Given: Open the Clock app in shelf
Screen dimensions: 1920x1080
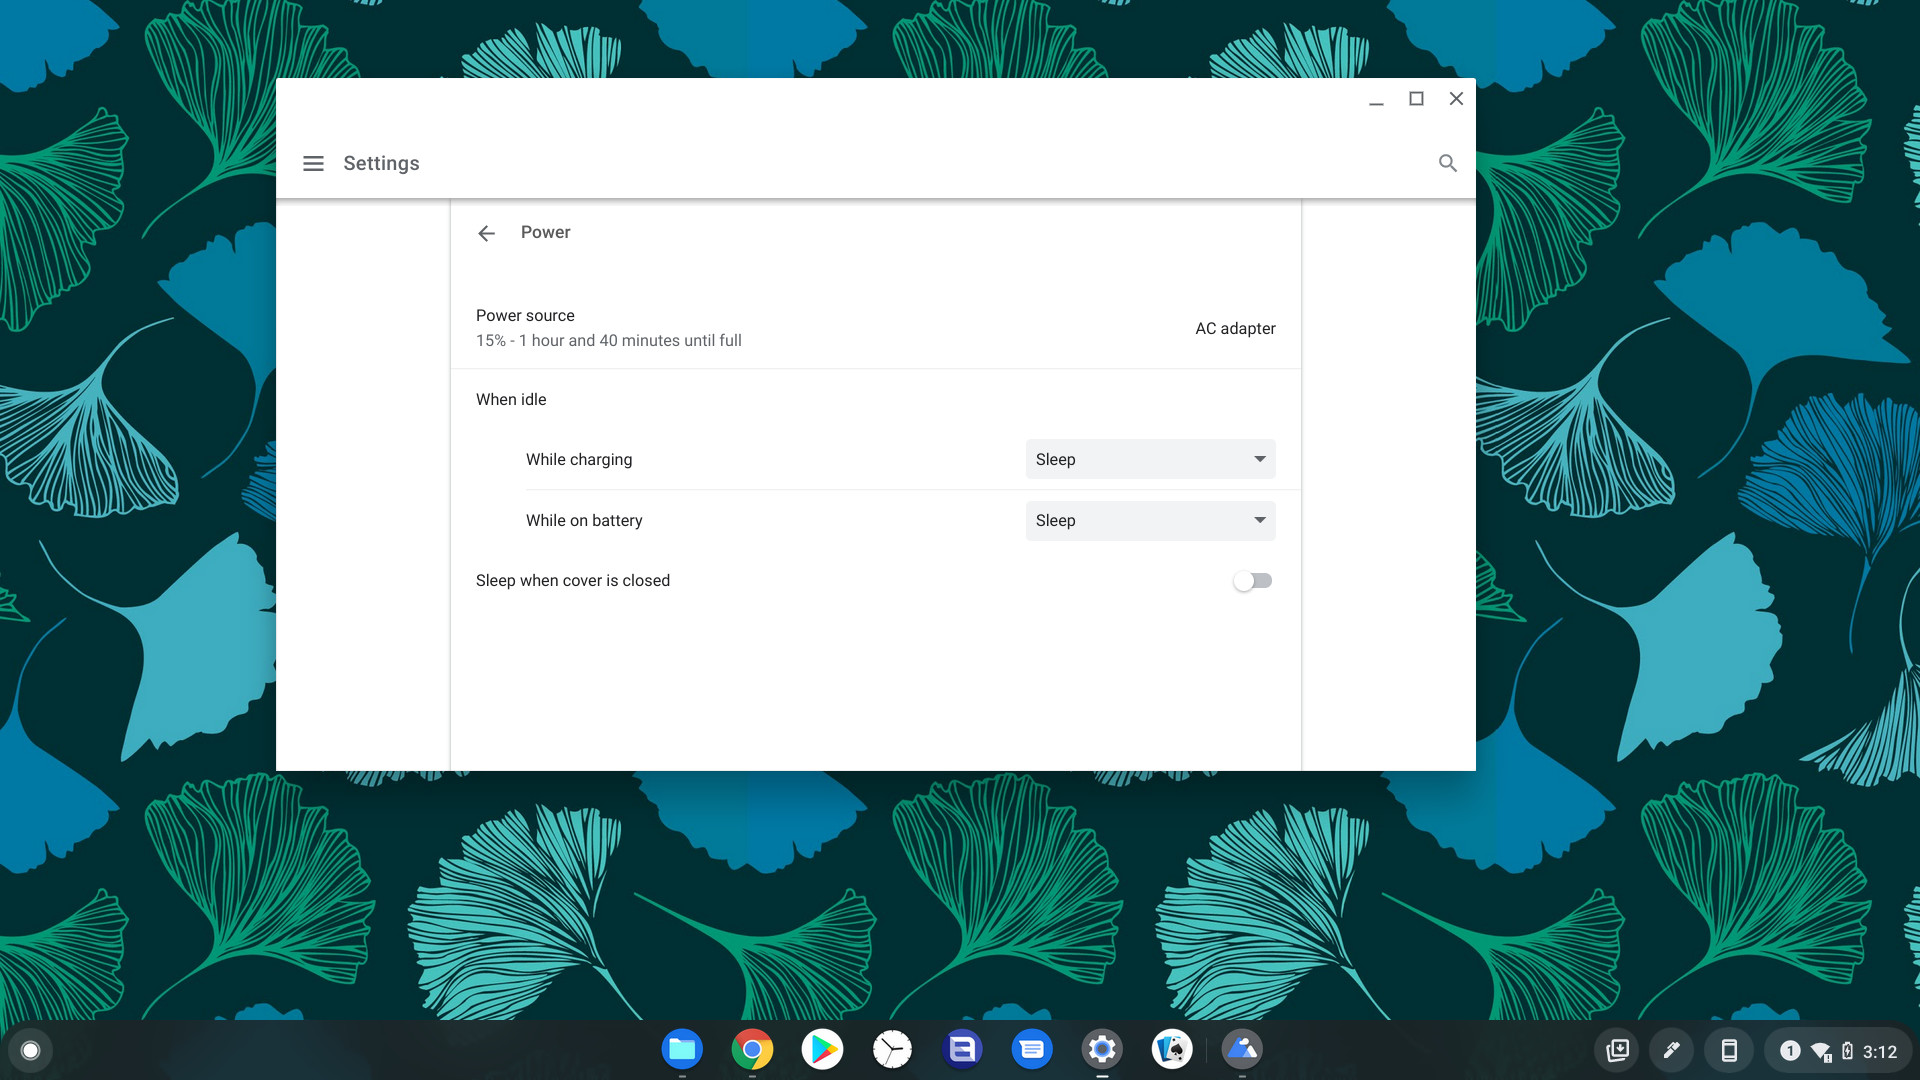Looking at the screenshot, I should [x=892, y=1049].
